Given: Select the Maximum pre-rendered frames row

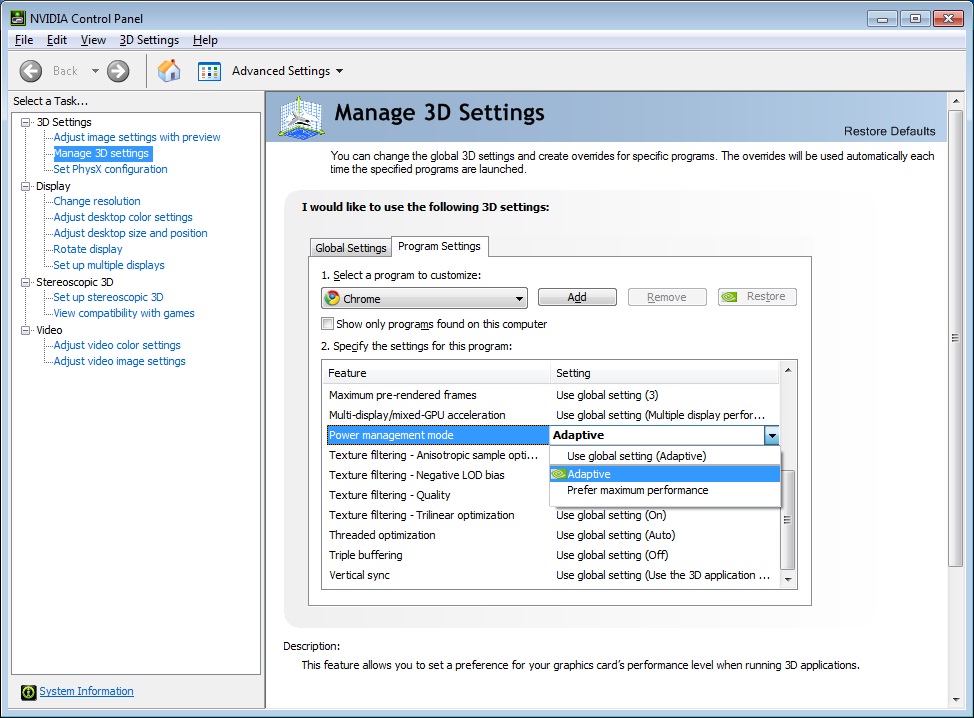Looking at the screenshot, I should (x=552, y=395).
